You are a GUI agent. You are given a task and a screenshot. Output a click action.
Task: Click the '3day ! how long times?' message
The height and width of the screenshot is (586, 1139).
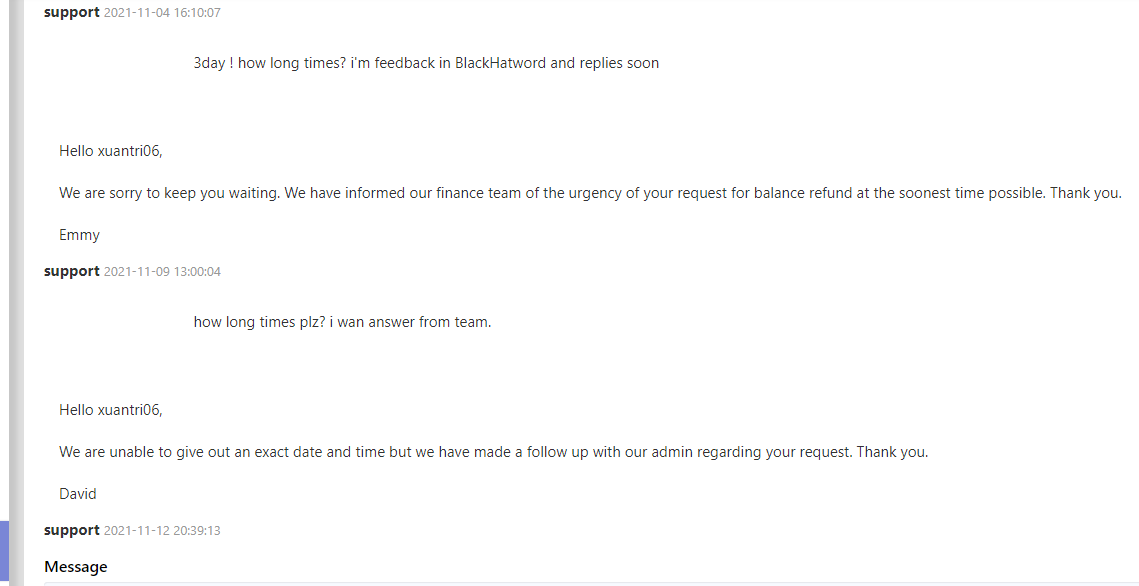pos(426,63)
